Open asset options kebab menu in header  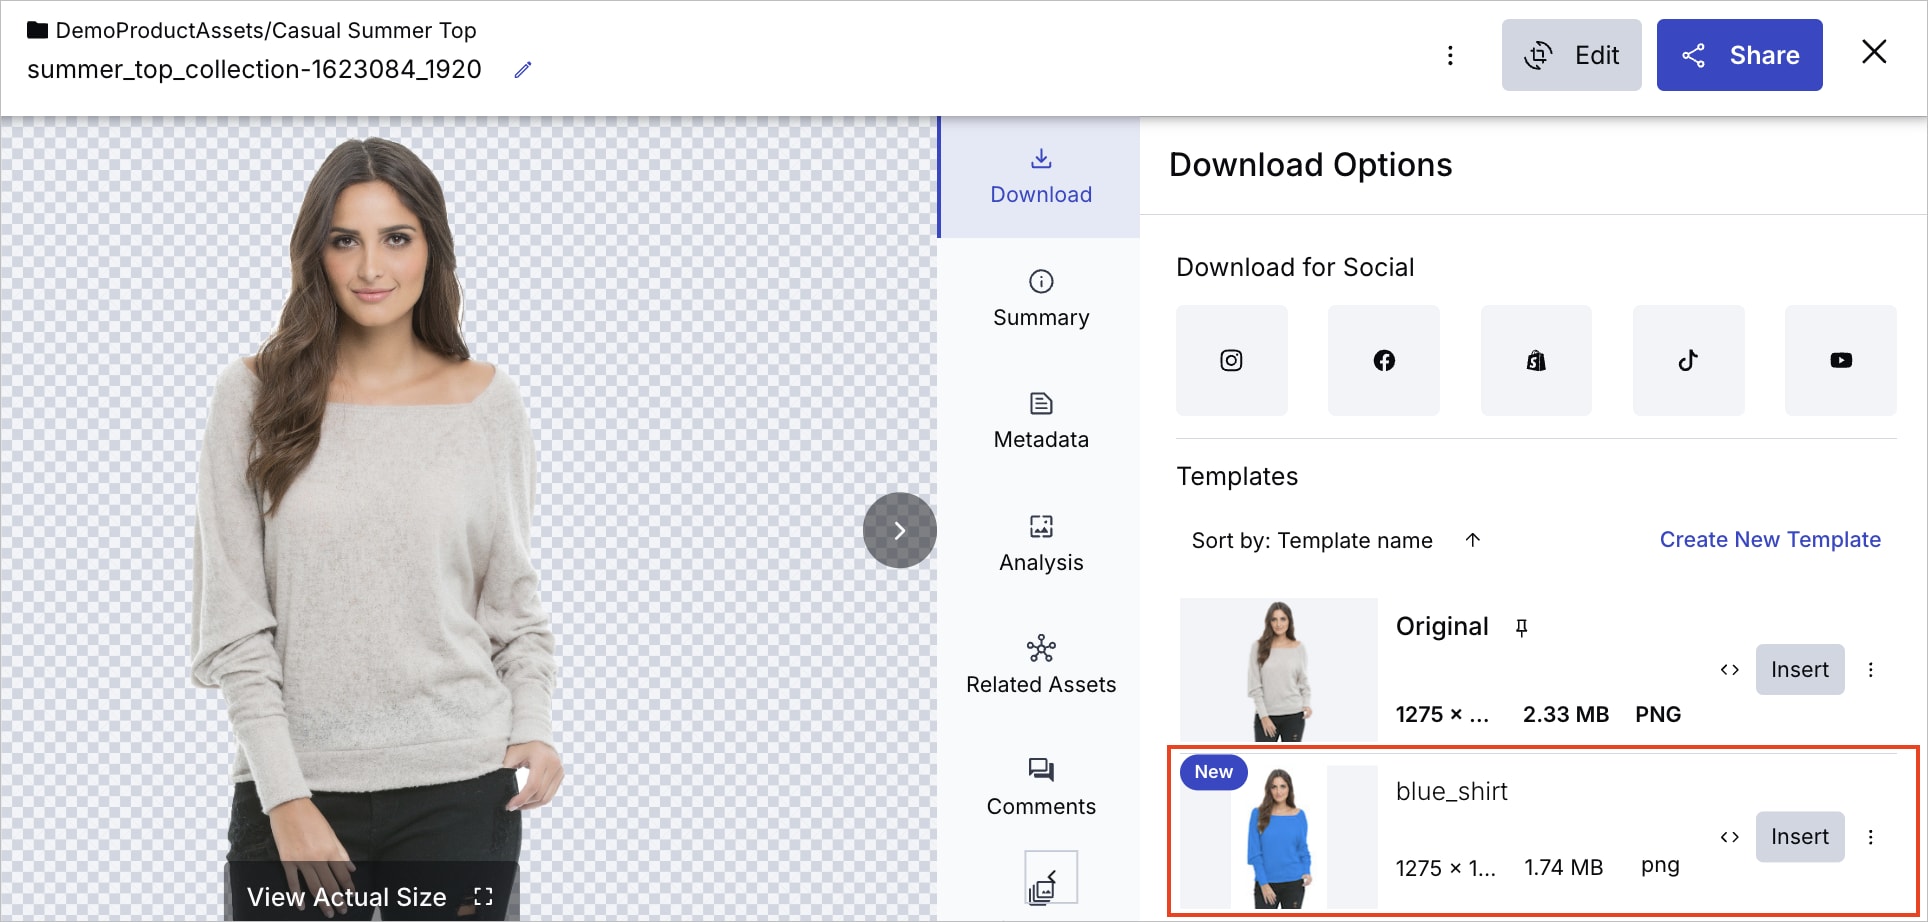(1450, 55)
